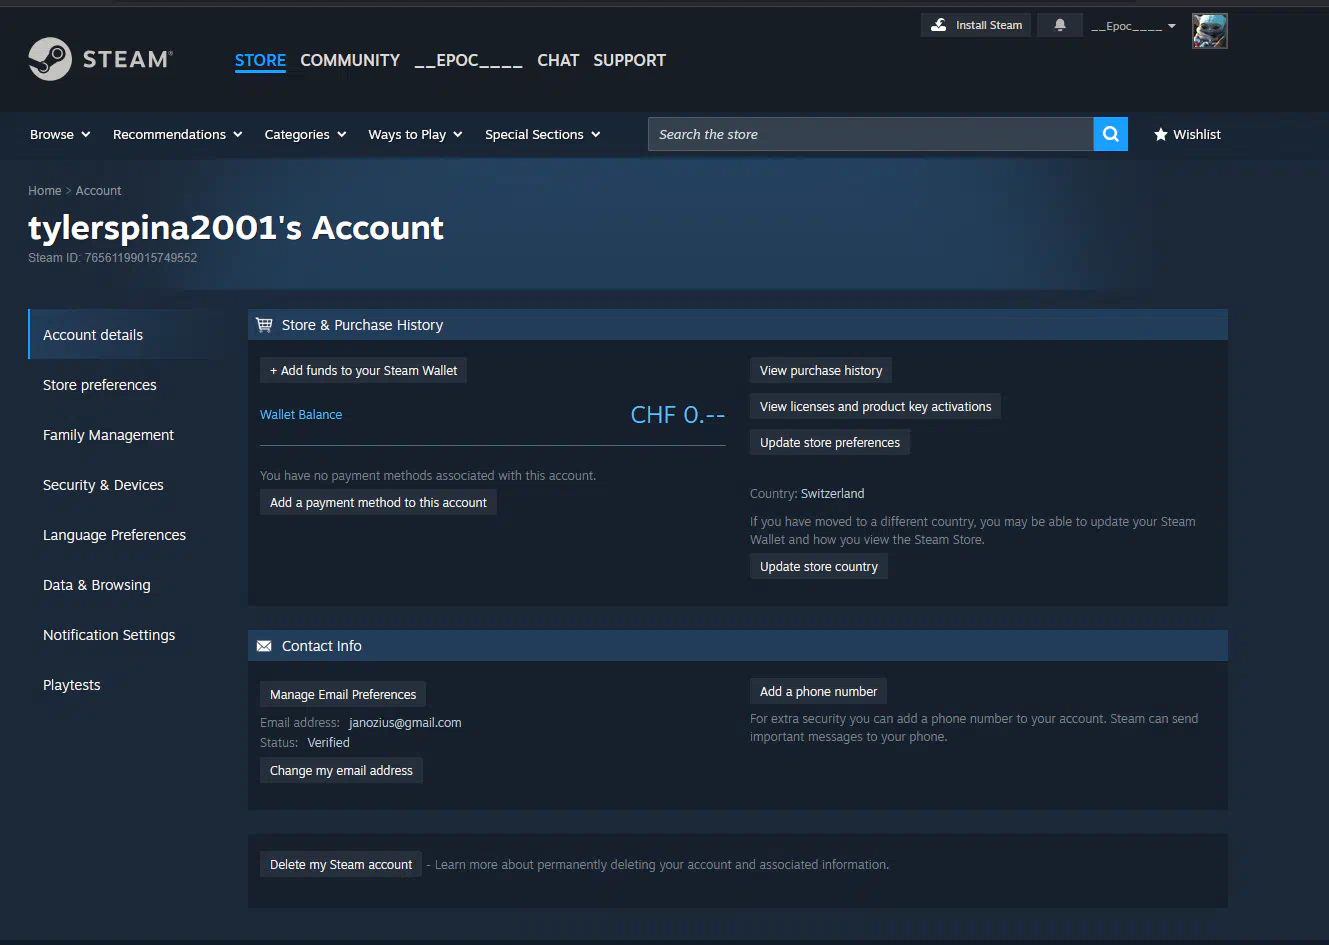Expand the Categories dropdown
Image resolution: width=1329 pixels, height=945 pixels.
(305, 134)
